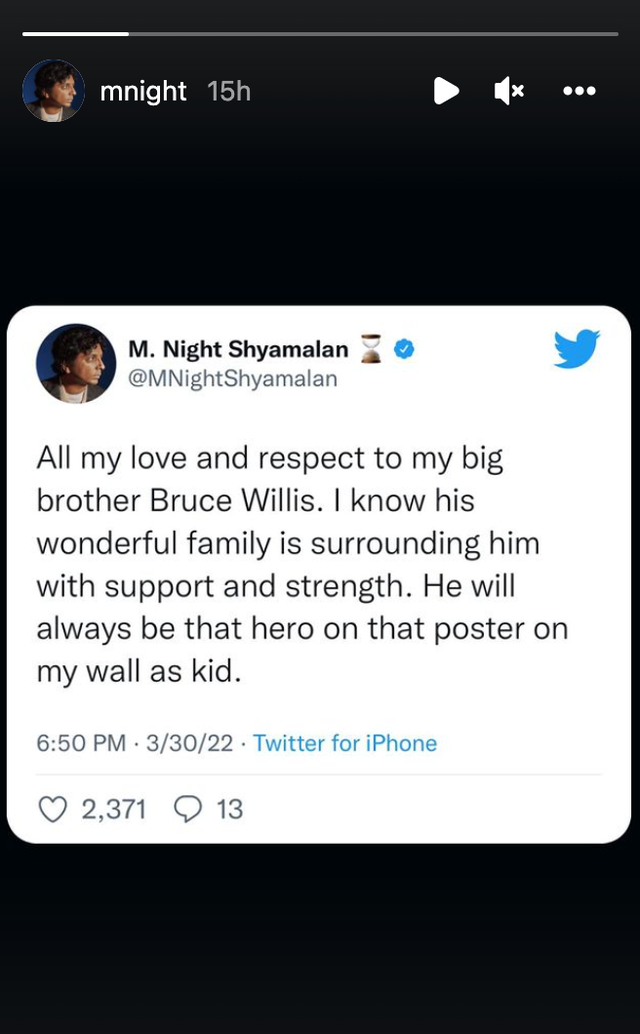The height and width of the screenshot is (1034, 640).
Task: Open the @MNightShyamalan handle
Action: (x=233, y=379)
